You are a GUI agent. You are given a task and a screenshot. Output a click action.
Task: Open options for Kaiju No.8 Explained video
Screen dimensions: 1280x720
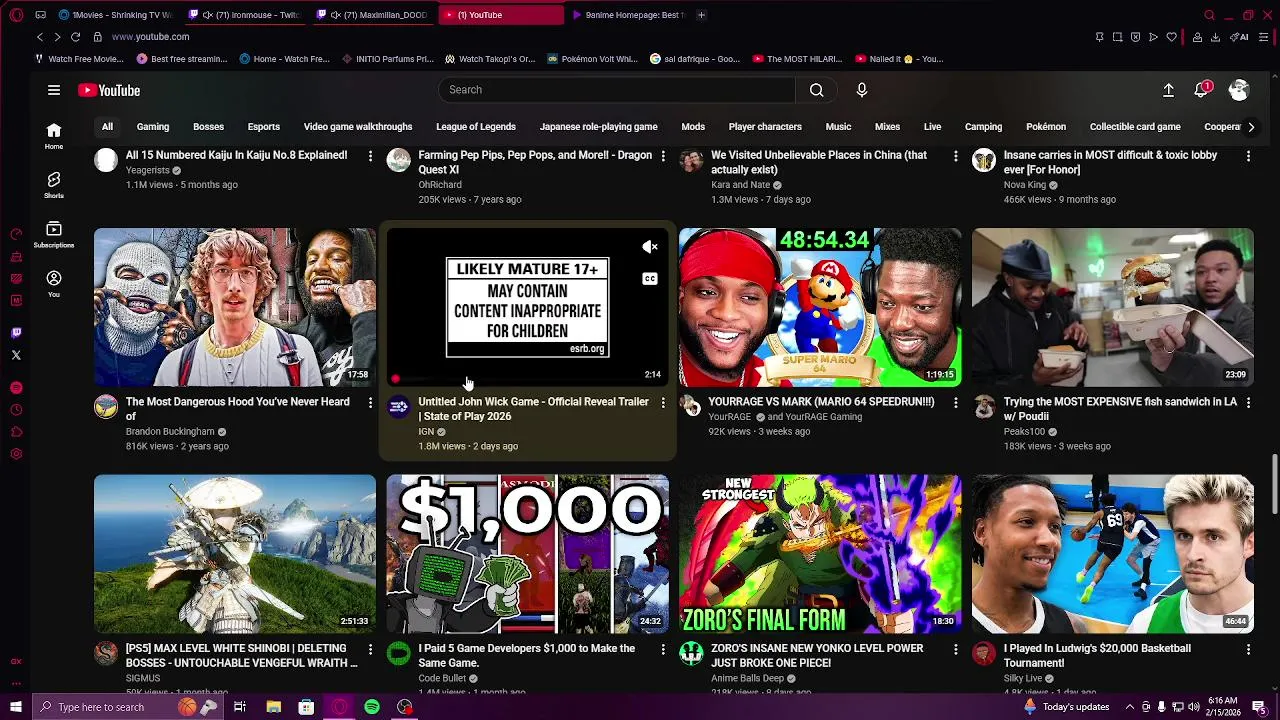click(x=370, y=156)
